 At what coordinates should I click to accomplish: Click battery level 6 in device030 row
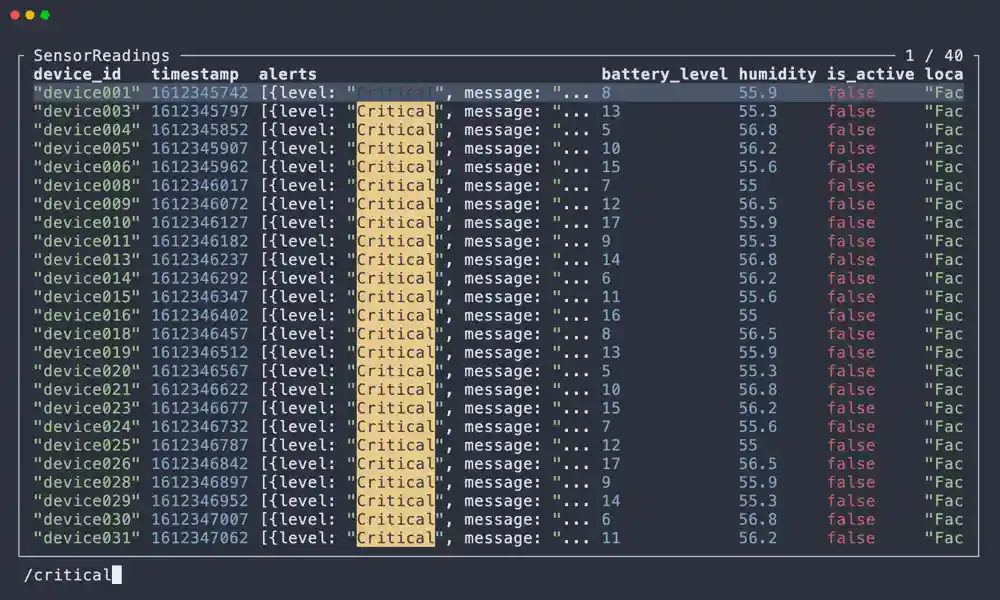[x=606, y=519]
